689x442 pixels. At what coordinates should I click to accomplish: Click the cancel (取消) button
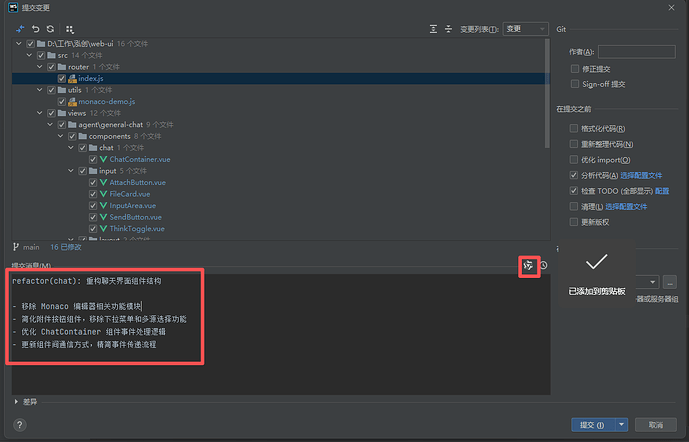coord(656,425)
